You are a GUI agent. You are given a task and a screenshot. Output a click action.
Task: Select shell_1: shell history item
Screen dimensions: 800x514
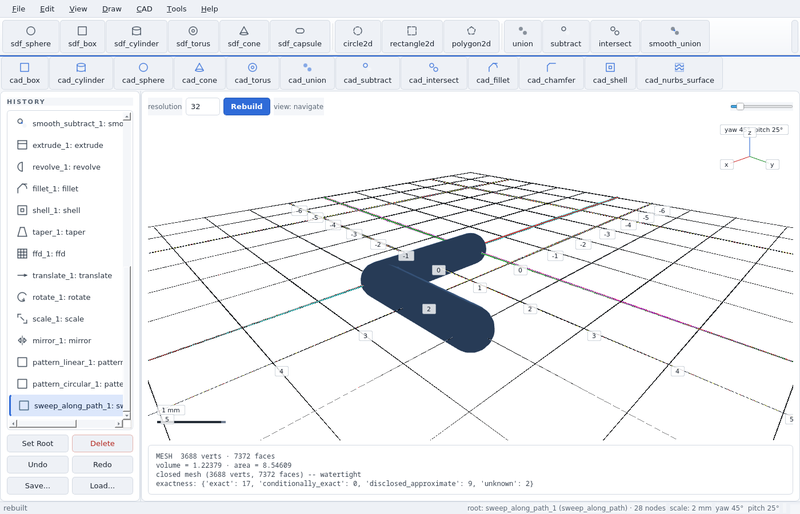click(66, 210)
